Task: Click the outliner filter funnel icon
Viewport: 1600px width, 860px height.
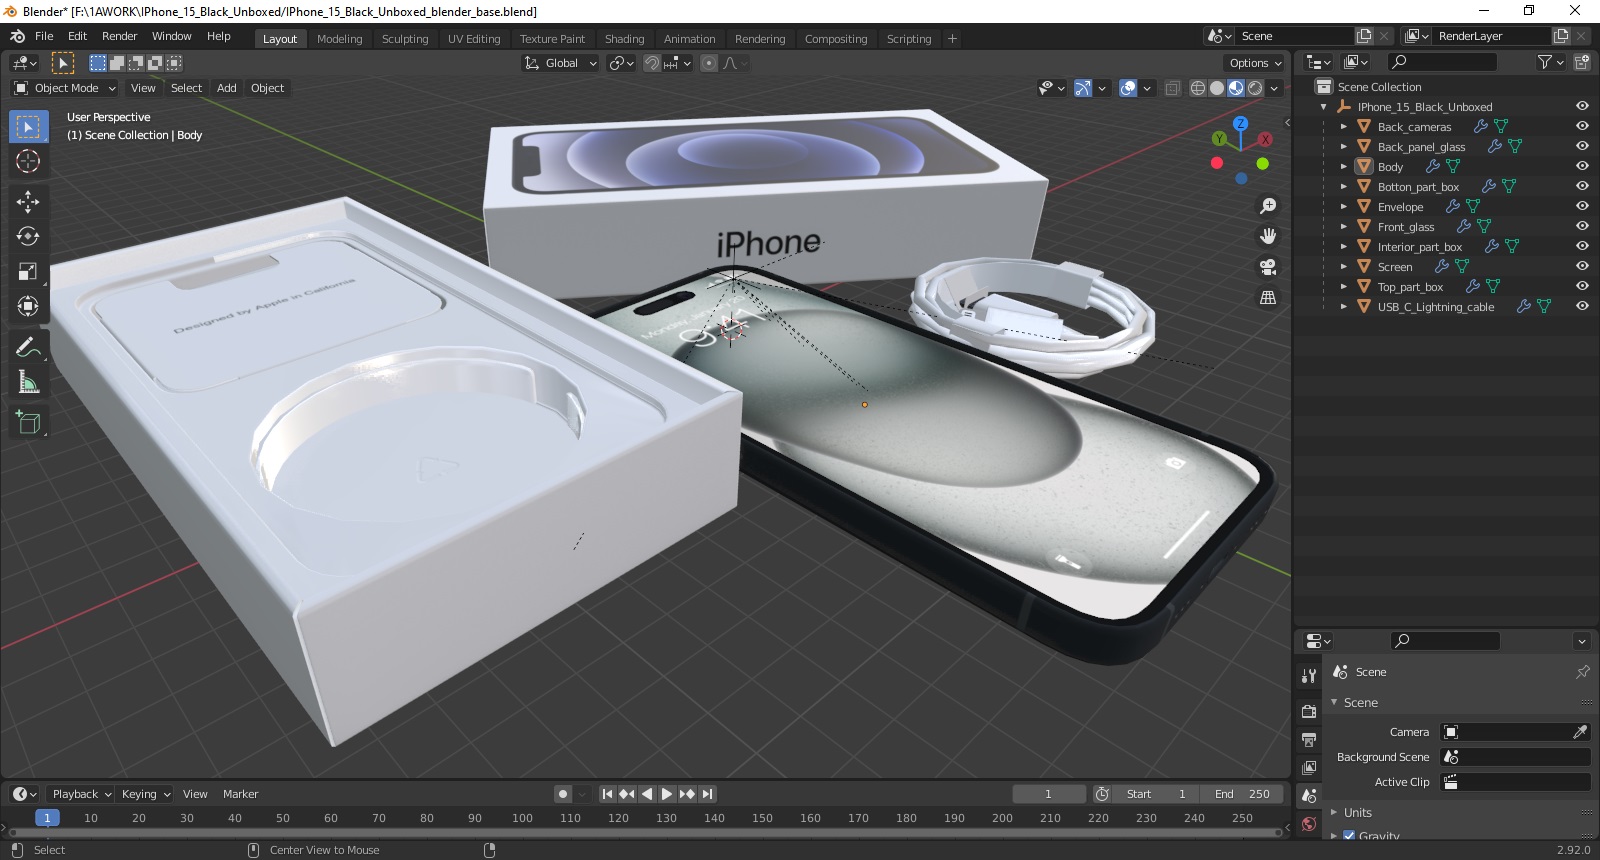Action: point(1545,62)
